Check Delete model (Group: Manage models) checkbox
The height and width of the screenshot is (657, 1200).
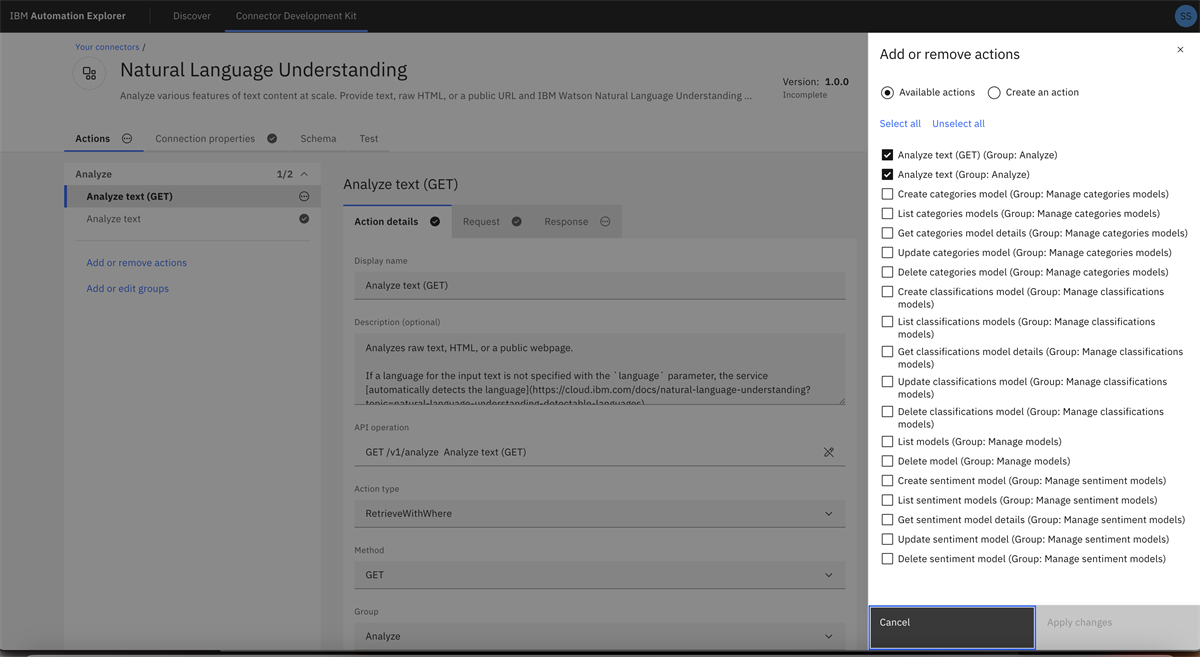[887, 461]
